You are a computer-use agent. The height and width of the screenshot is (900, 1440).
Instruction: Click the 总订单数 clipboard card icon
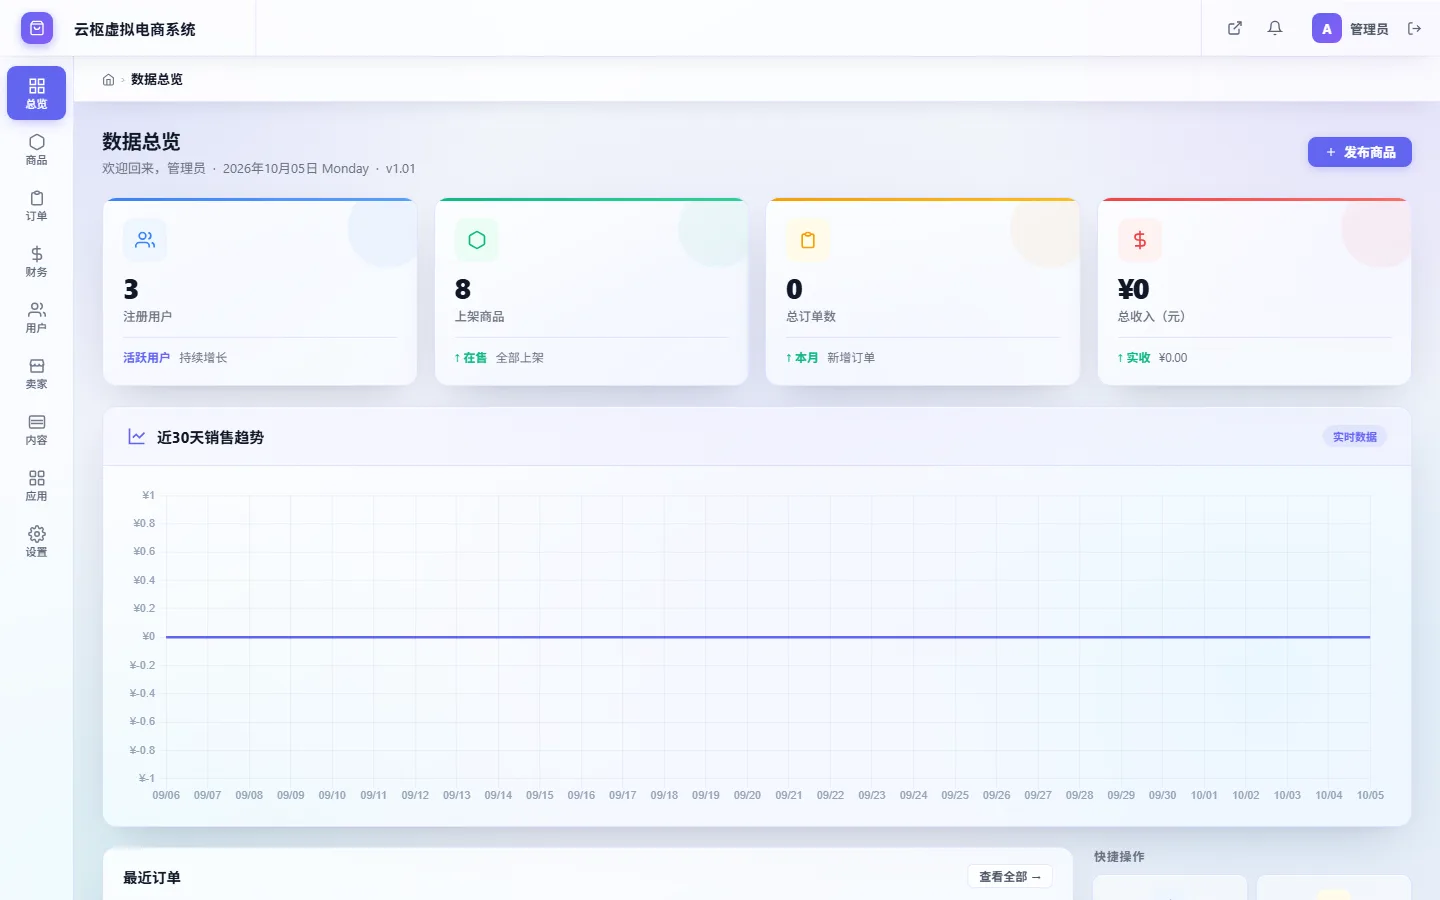(x=808, y=240)
